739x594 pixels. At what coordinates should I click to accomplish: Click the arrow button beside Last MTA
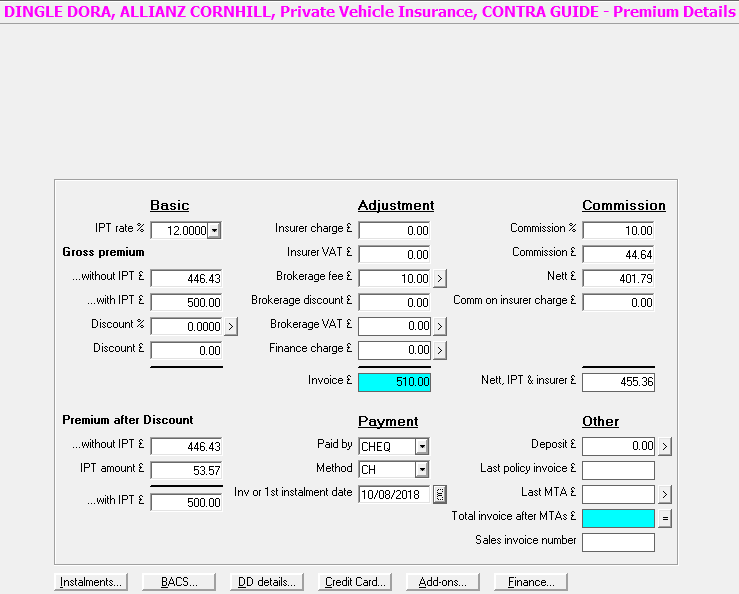[665, 494]
